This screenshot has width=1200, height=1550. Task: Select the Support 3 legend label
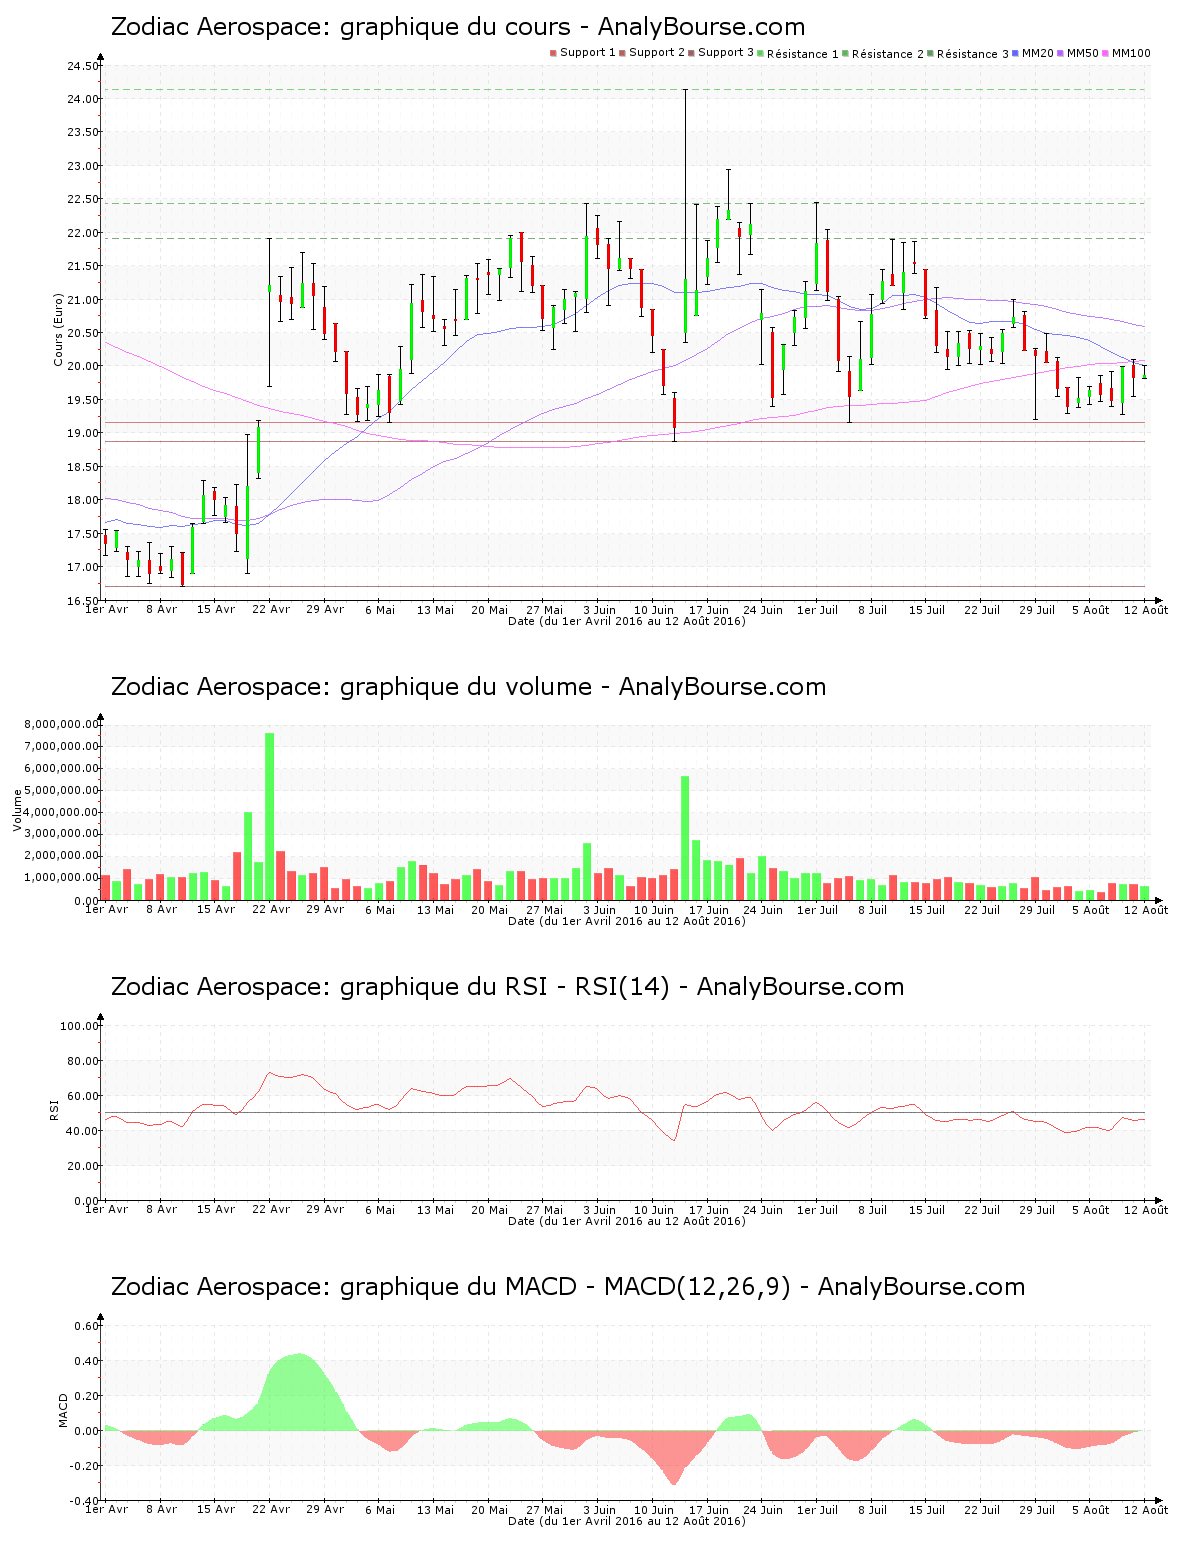726,53
